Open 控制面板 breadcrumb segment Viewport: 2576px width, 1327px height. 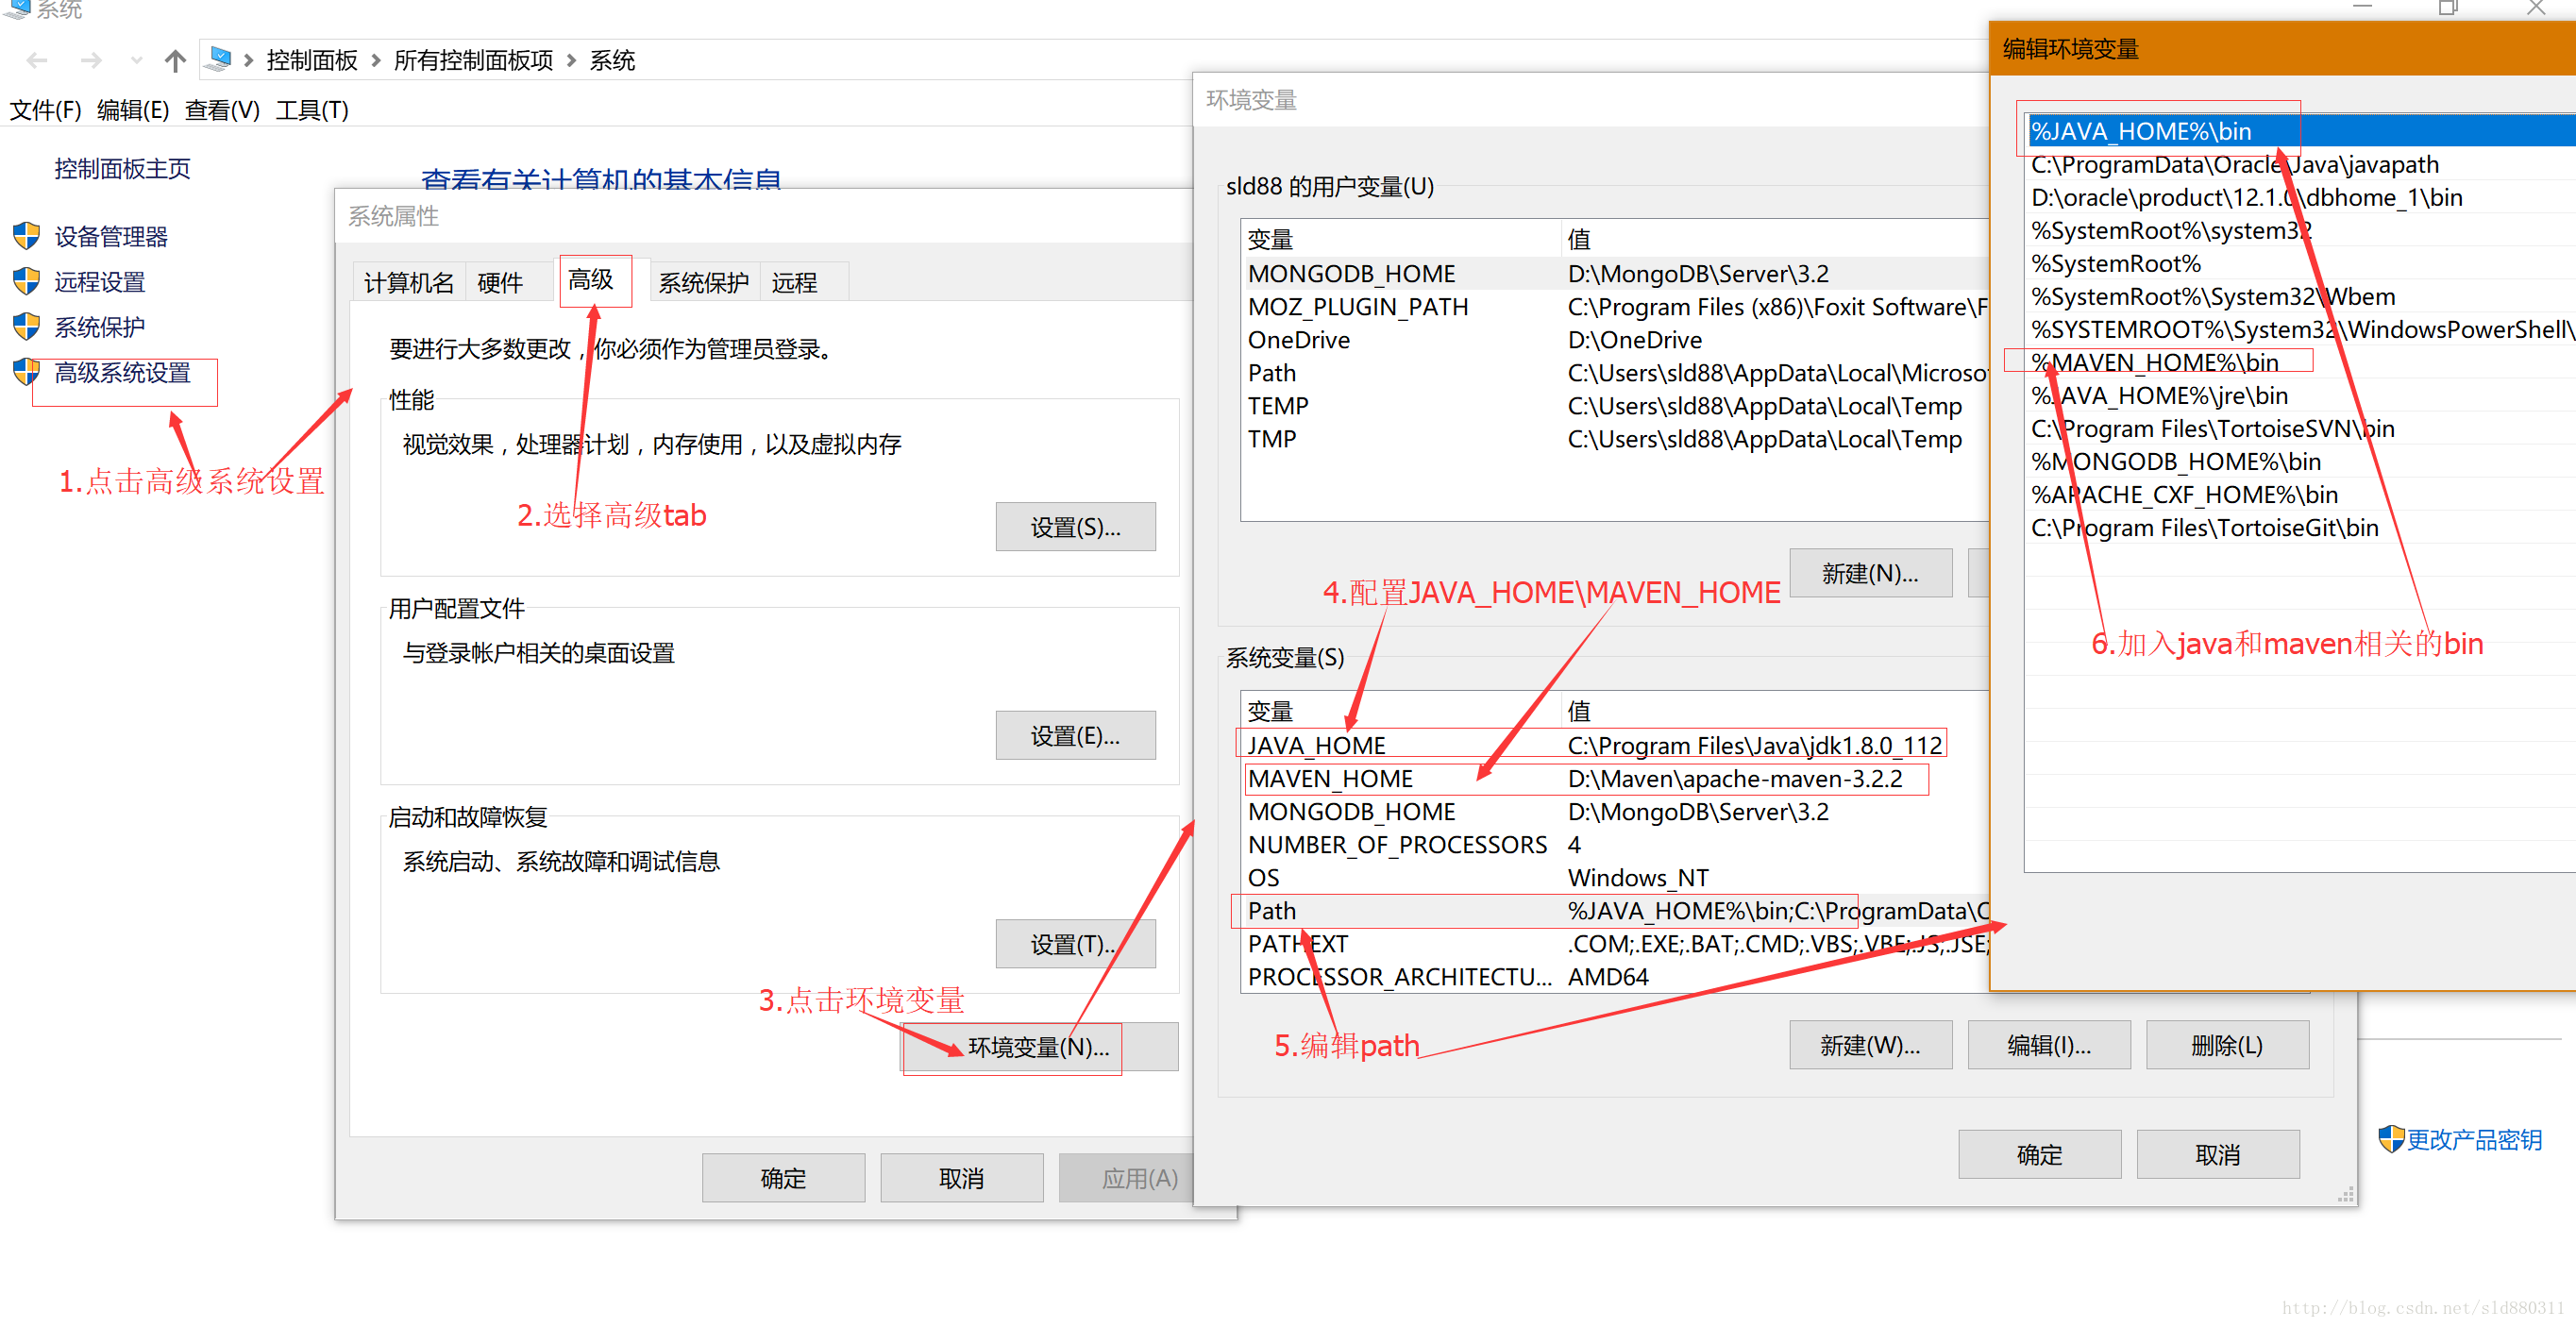coord(312,61)
